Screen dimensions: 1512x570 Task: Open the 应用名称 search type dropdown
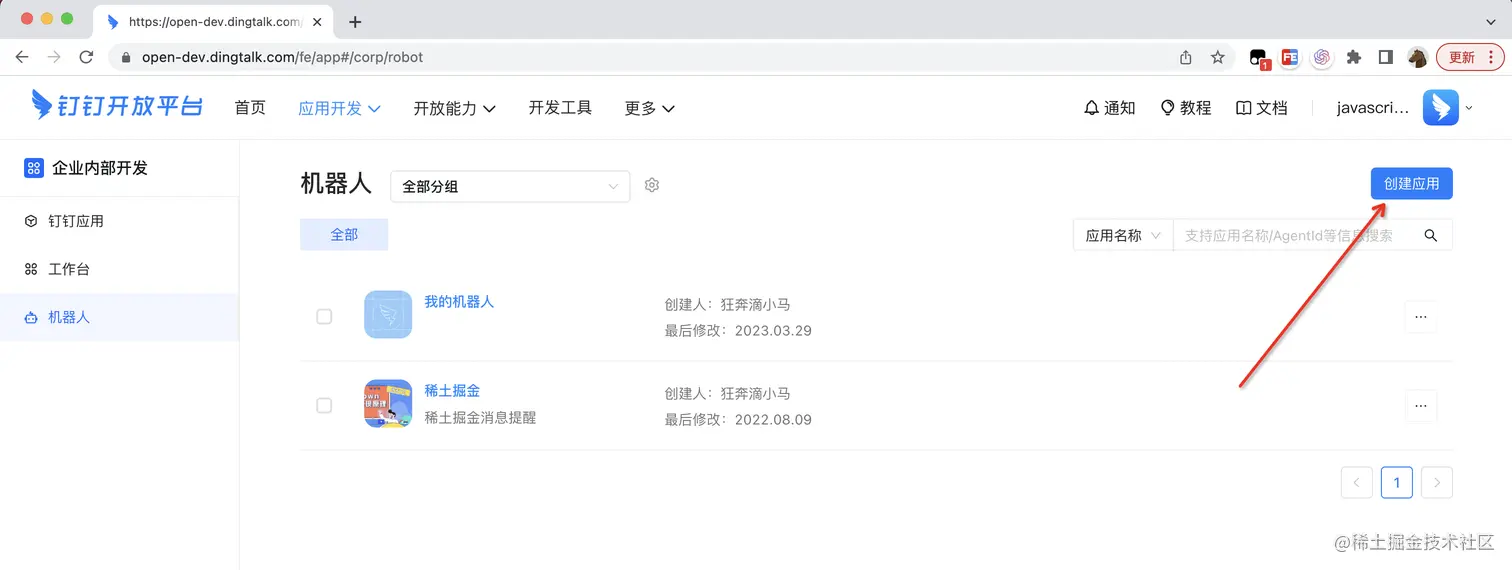(1123, 235)
